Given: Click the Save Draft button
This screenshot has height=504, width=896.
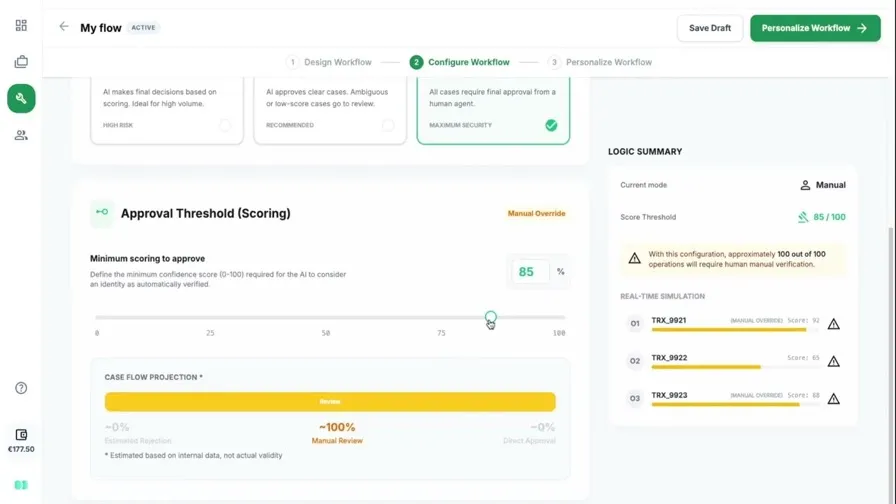Looking at the screenshot, I should [x=710, y=28].
